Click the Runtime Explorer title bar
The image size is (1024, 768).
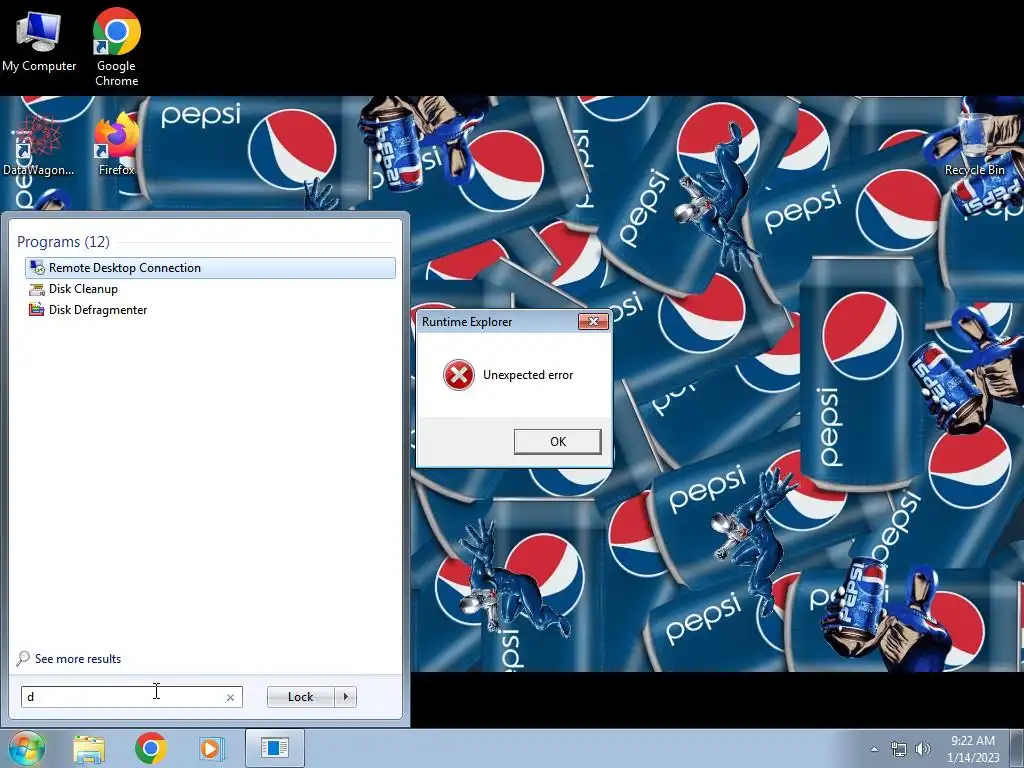(497, 321)
